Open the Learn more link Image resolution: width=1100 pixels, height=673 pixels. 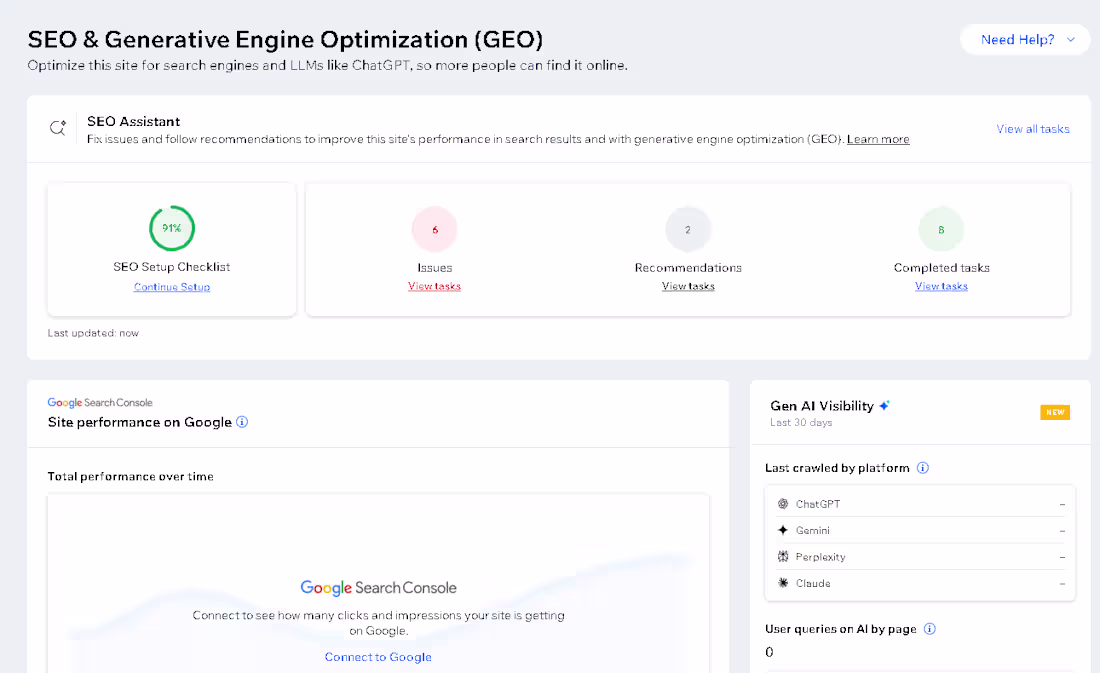878,139
